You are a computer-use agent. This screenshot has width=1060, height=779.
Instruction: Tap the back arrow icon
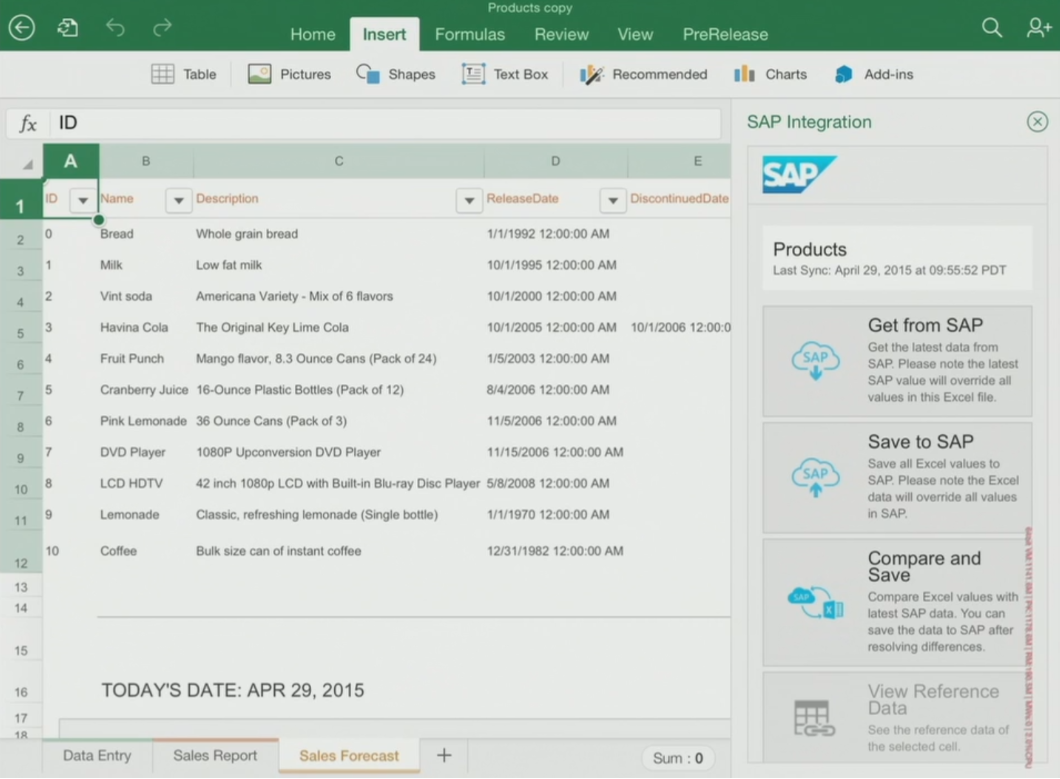click(22, 28)
